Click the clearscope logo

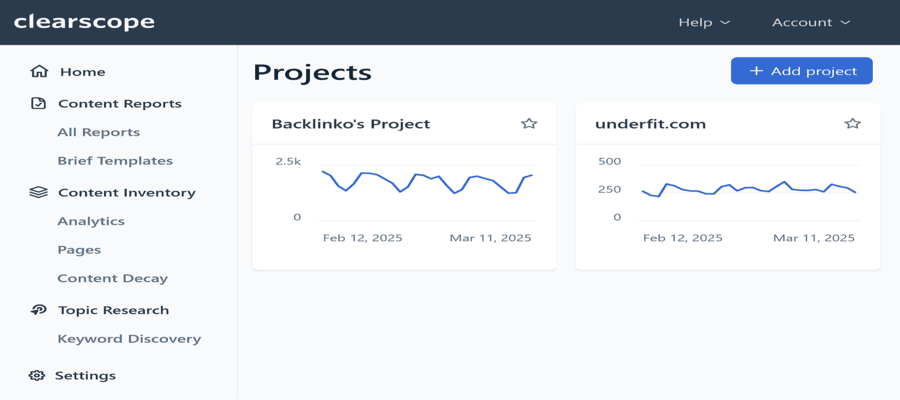(84, 22)
